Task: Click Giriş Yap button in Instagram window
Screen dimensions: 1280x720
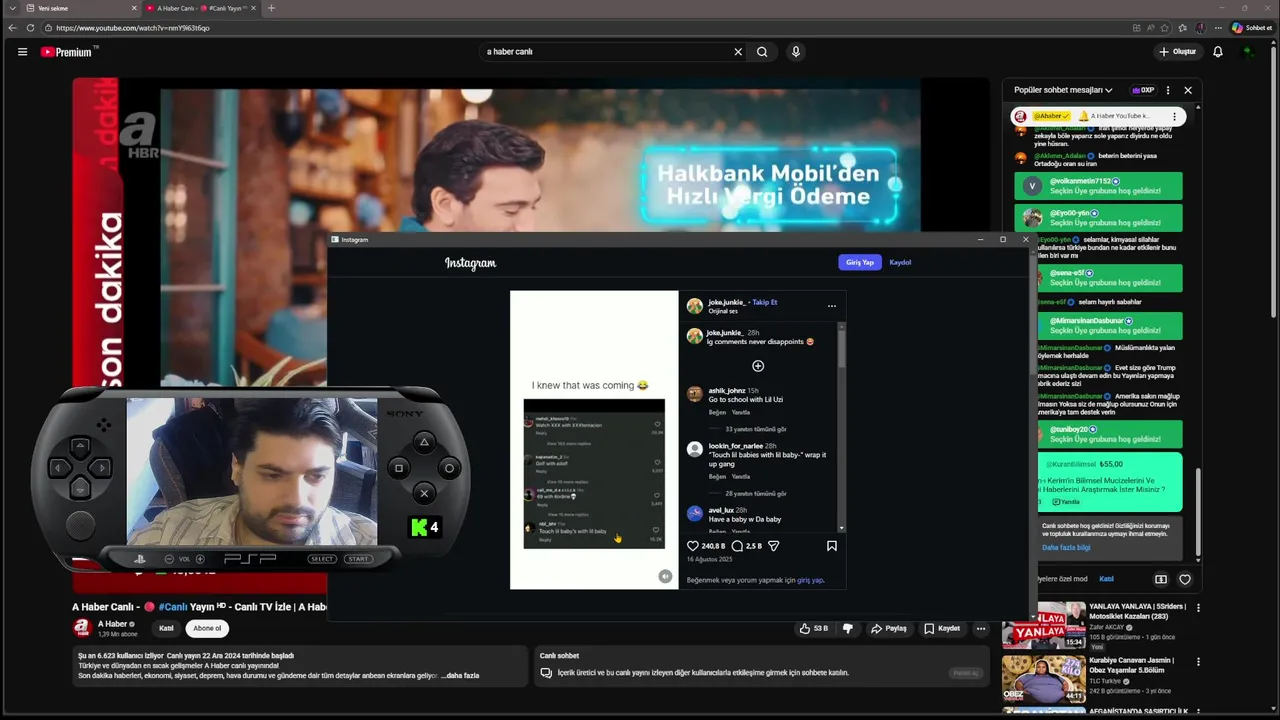Action: [860, 262]
